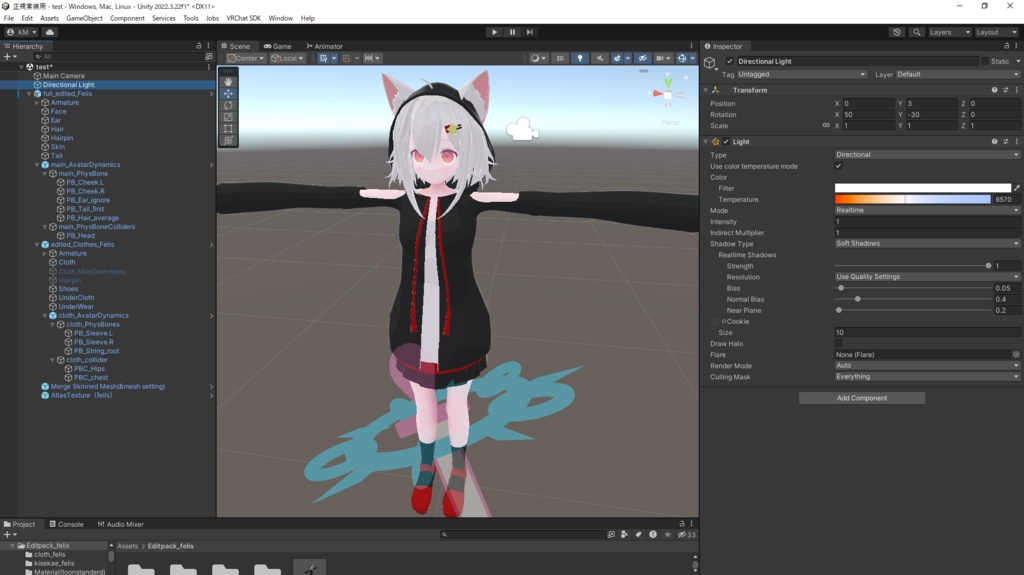Viewport: 1024px width, 575px height.
Task: Open the Layout dropdown
Action: tap(996, 32)
